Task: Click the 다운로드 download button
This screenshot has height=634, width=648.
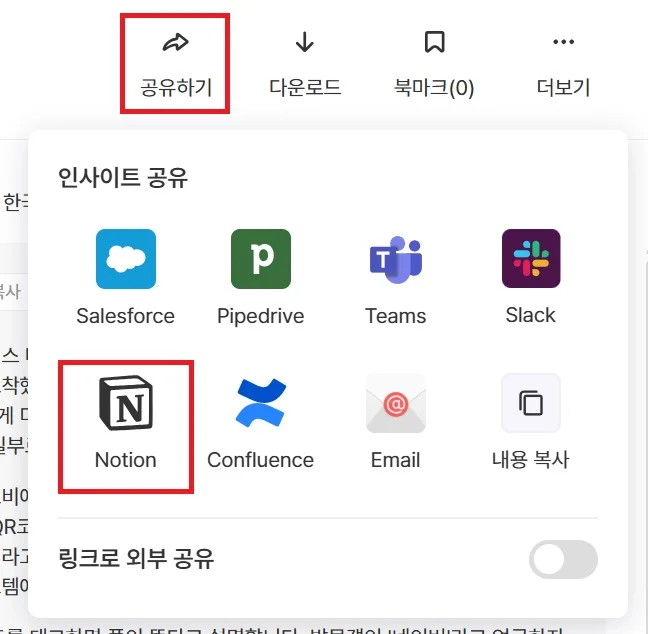Action: [x=305, y=64]
